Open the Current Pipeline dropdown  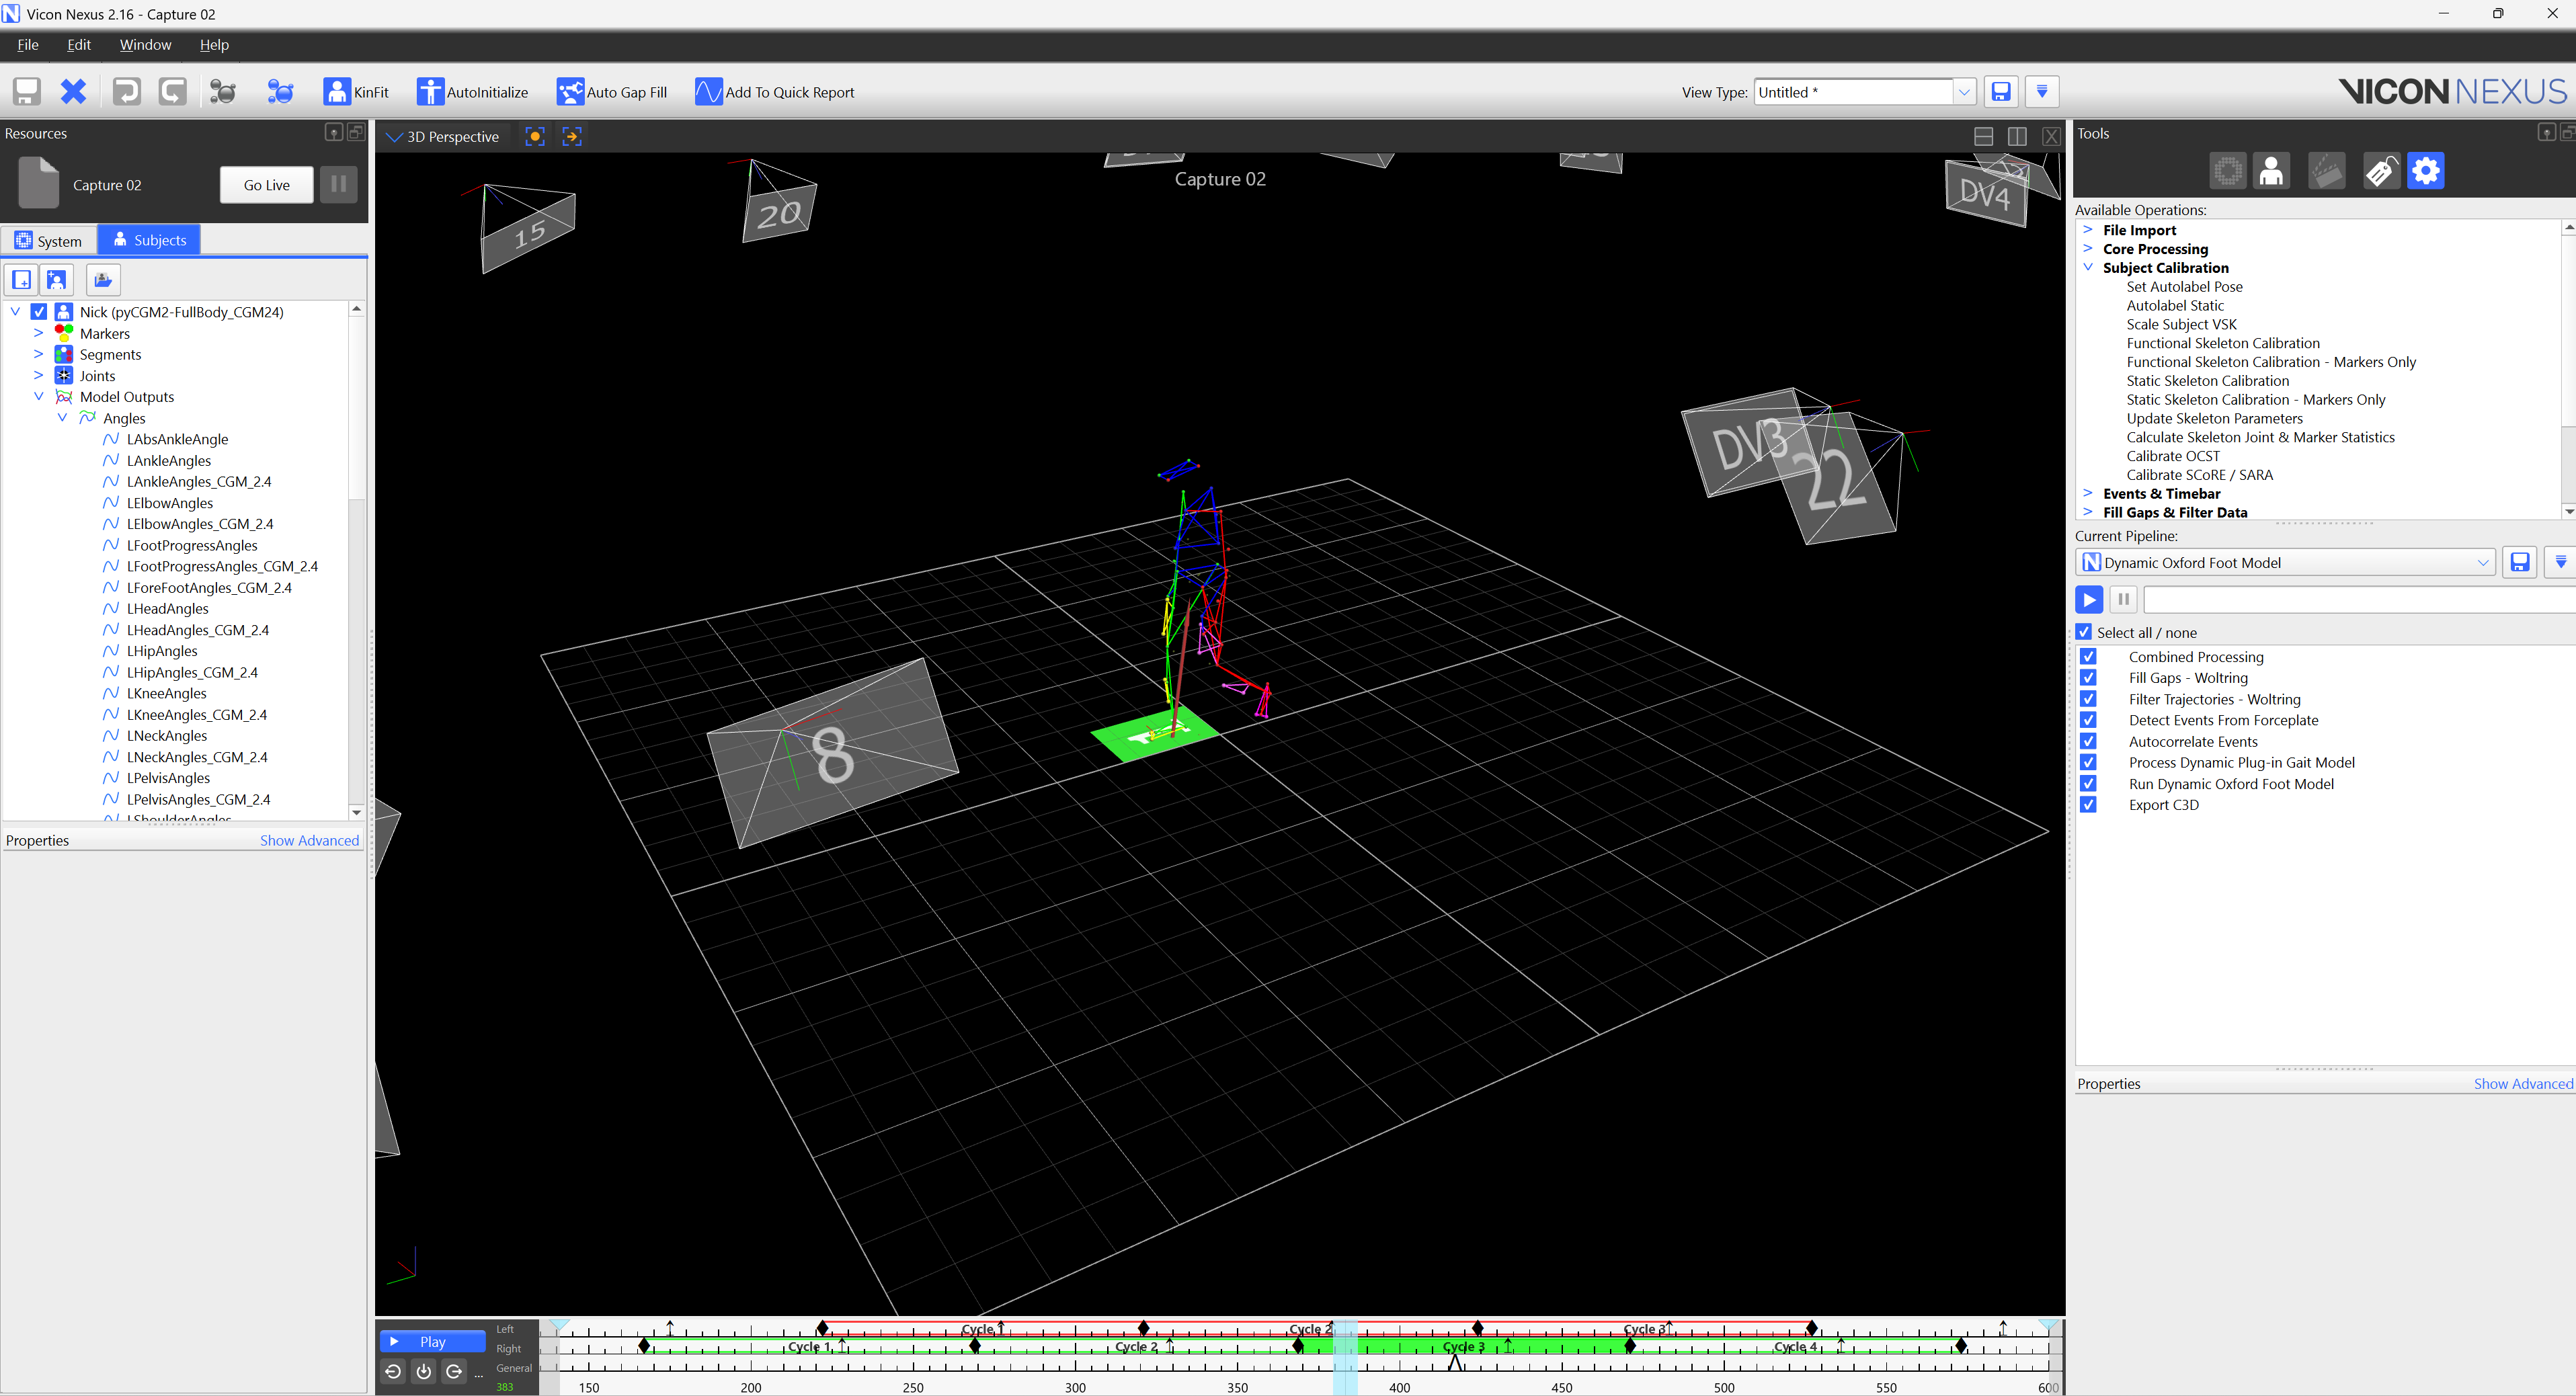[2482, 563]
